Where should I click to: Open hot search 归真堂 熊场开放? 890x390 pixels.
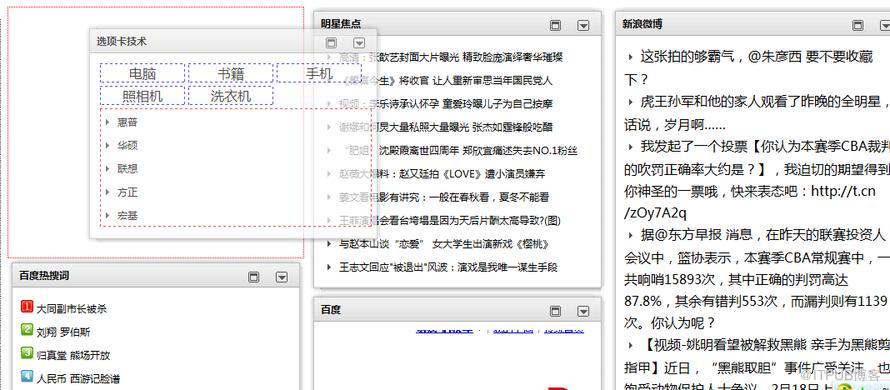73,356
